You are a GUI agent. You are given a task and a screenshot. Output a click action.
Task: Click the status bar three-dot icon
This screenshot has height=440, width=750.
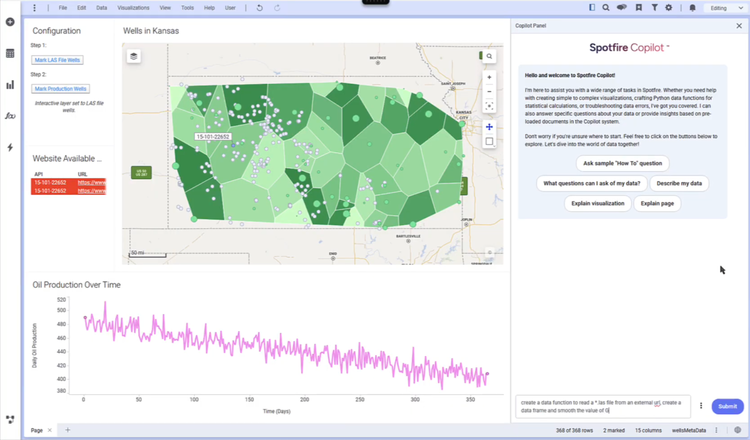pyautogui.click(x=716, y=430)
